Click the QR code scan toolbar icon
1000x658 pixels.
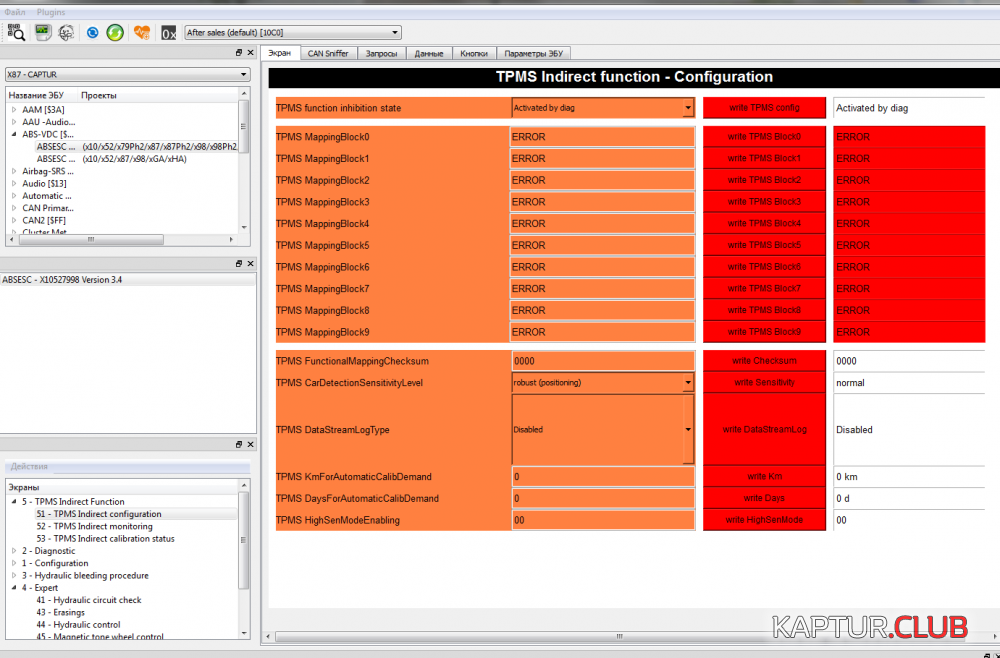[16, 32]
